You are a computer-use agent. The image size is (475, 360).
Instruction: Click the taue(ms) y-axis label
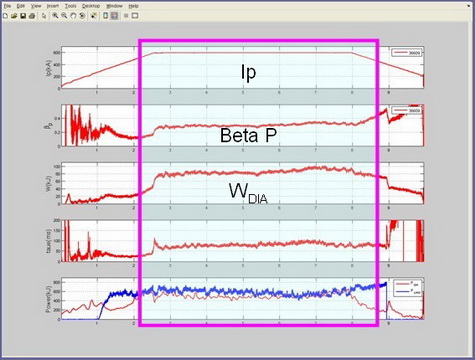[x=50, y=241]
